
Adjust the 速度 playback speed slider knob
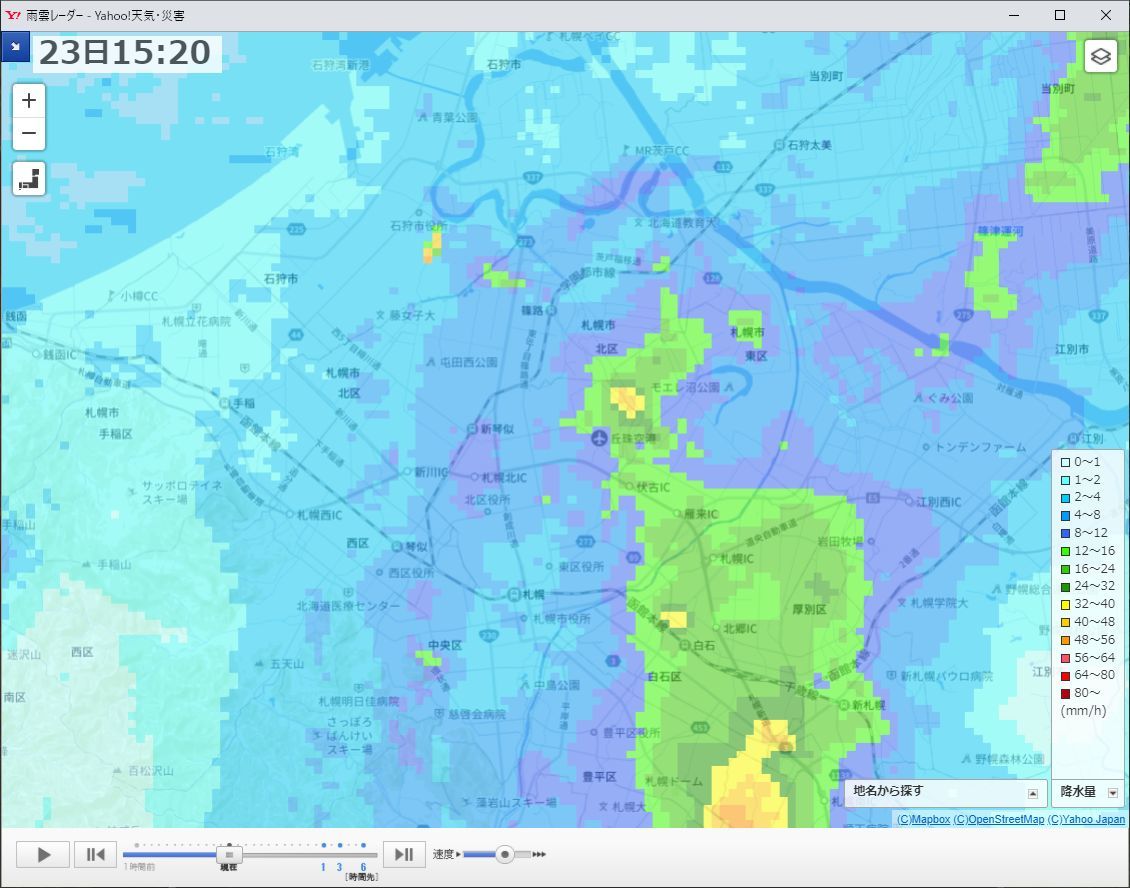pyautogui.click(x=505, y=855)
